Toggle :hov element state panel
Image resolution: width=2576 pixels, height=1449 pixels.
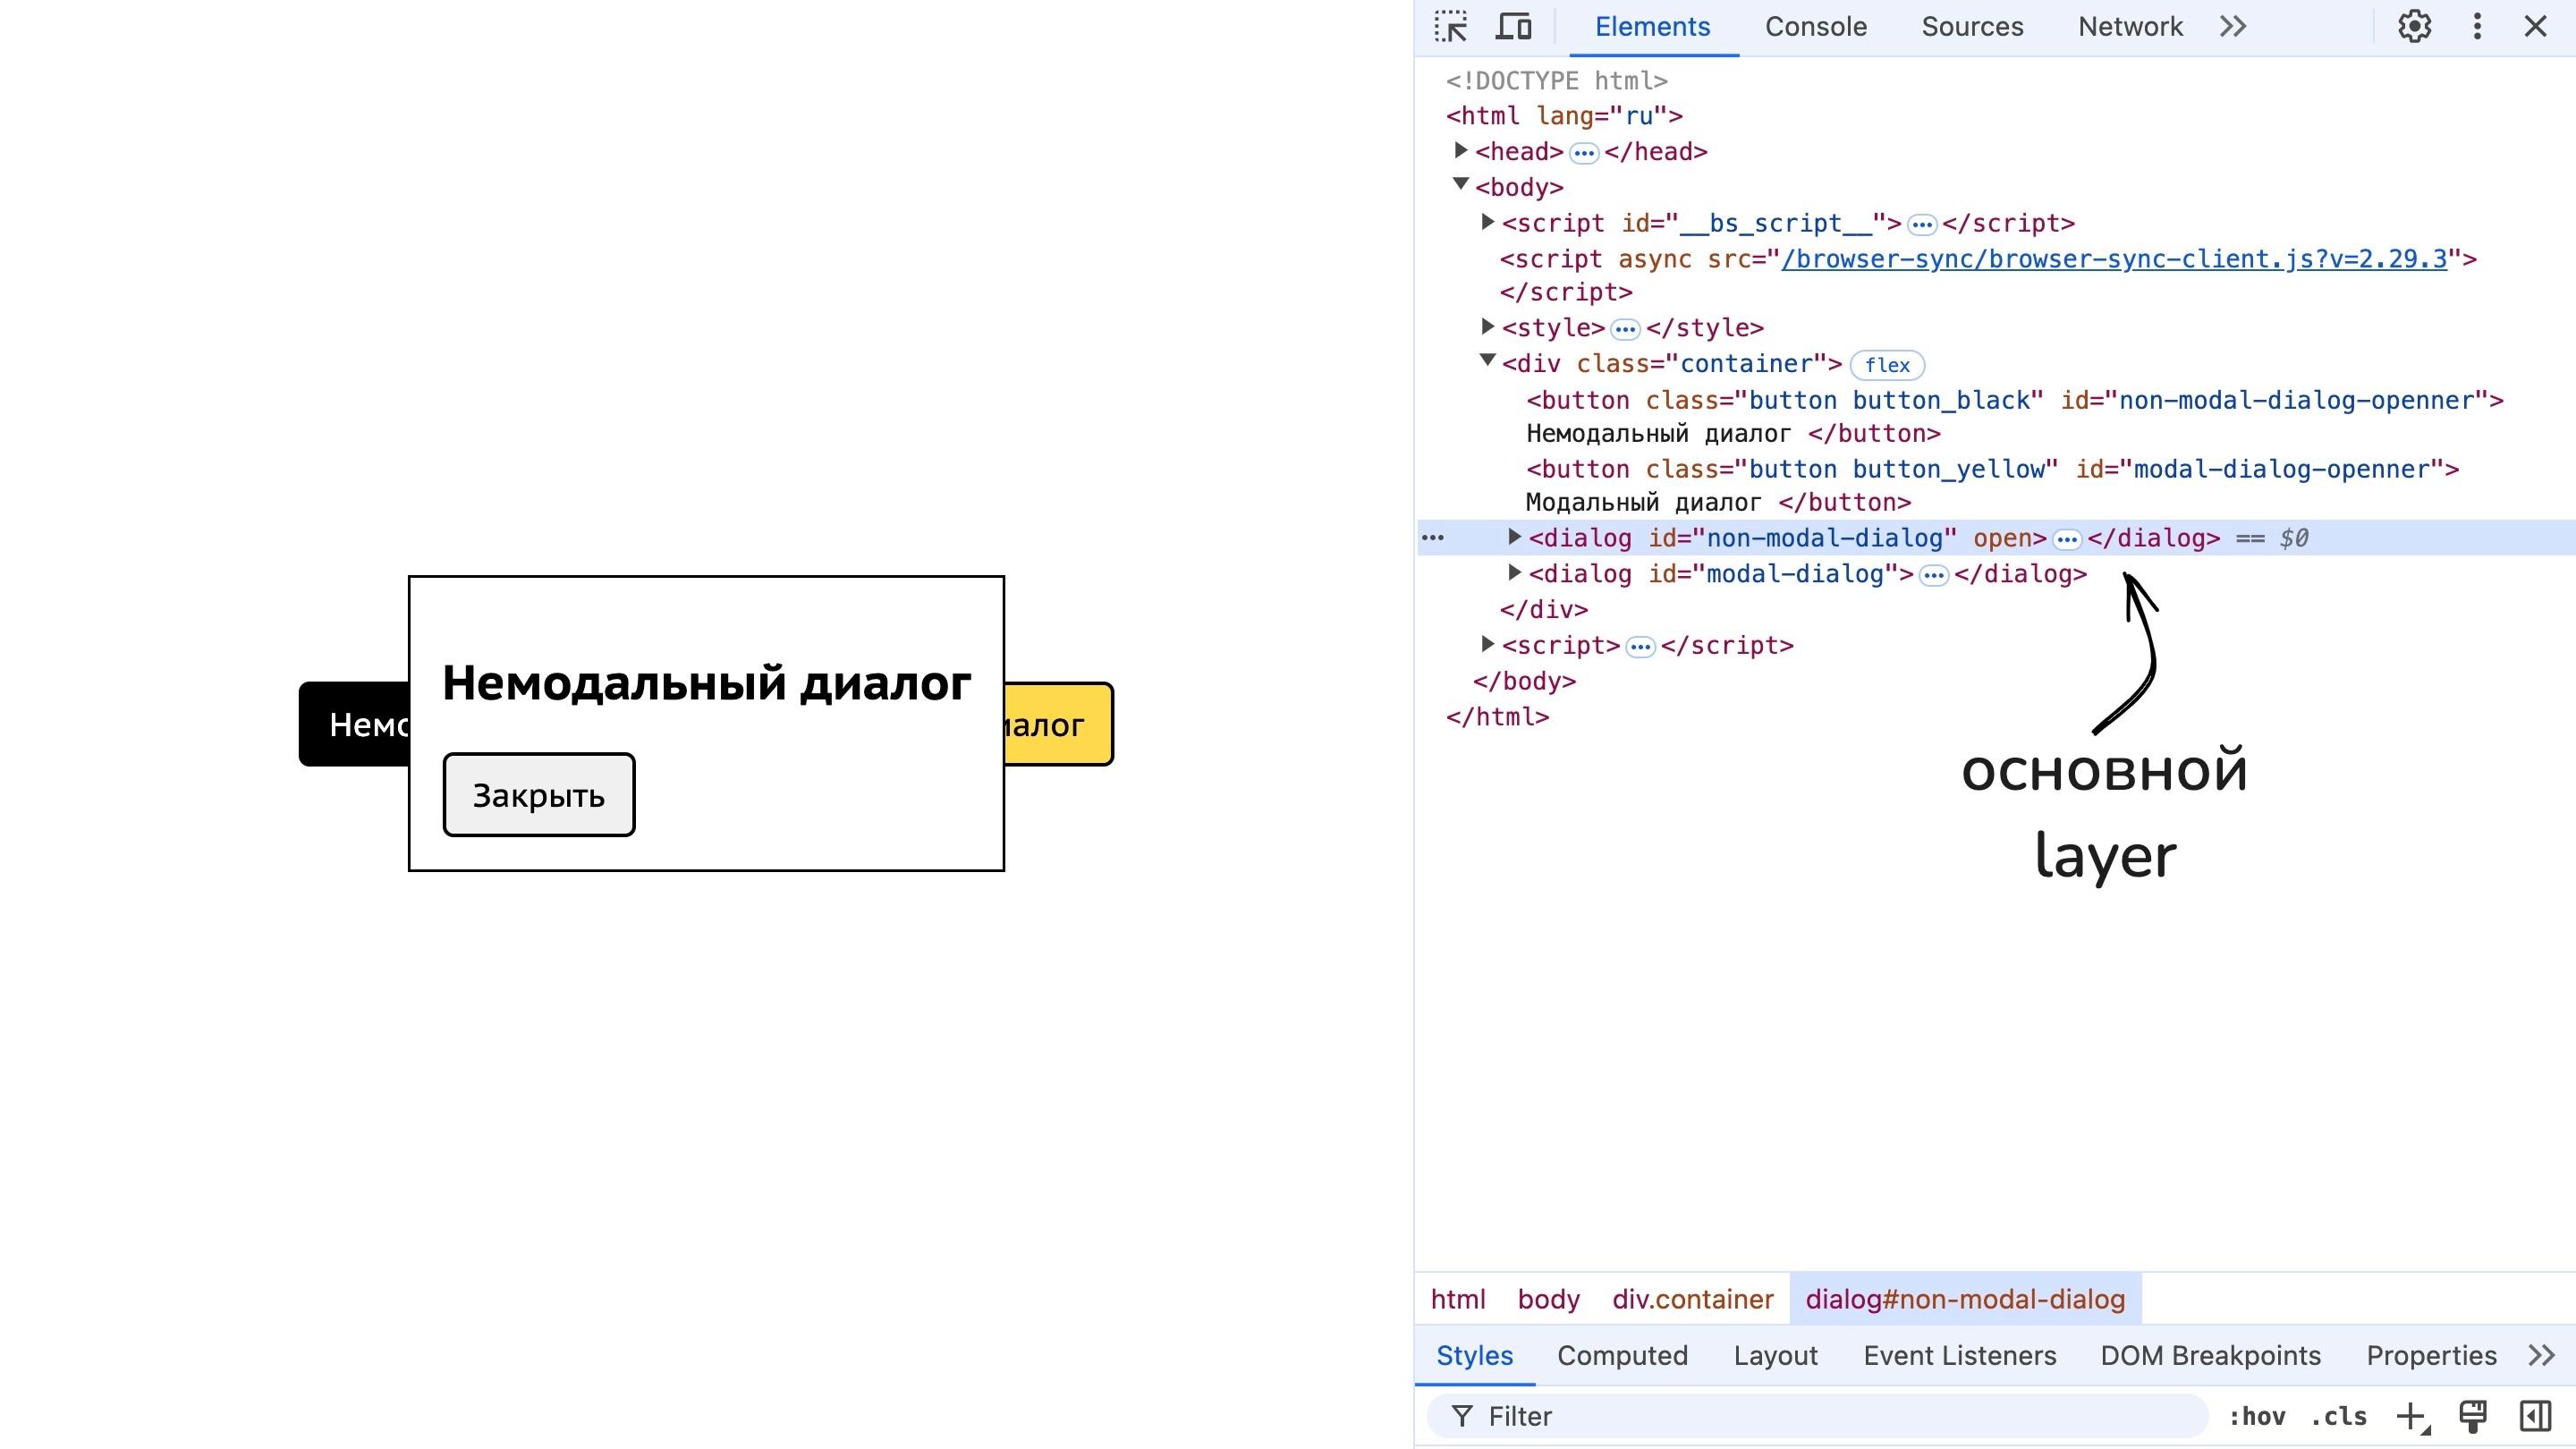pos(2257,1416)
